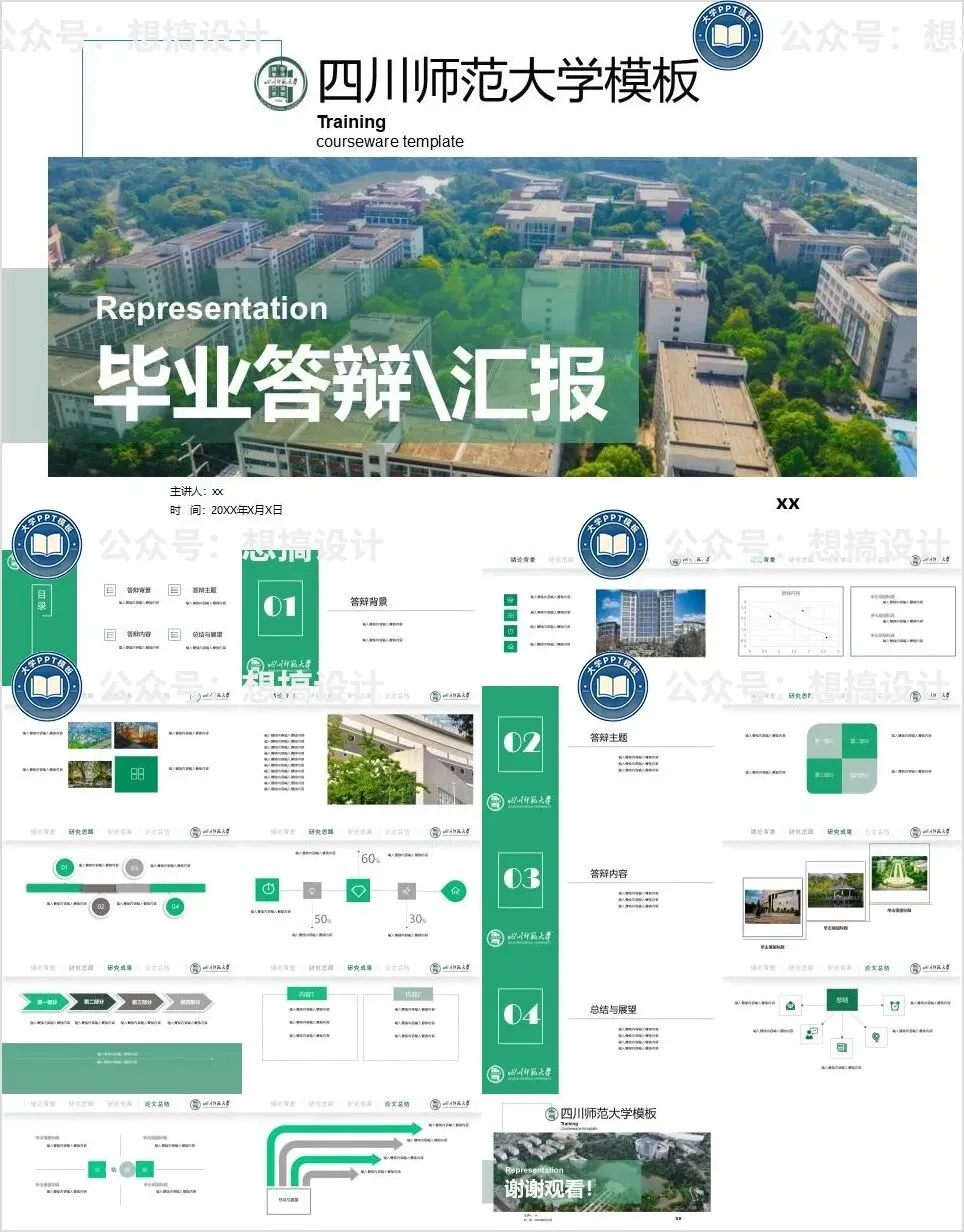The height and width of the screenshot is (1232, 964).
Task: Click the green 内容1 header box
Action: pyautogui.click(x=306, y=994)
